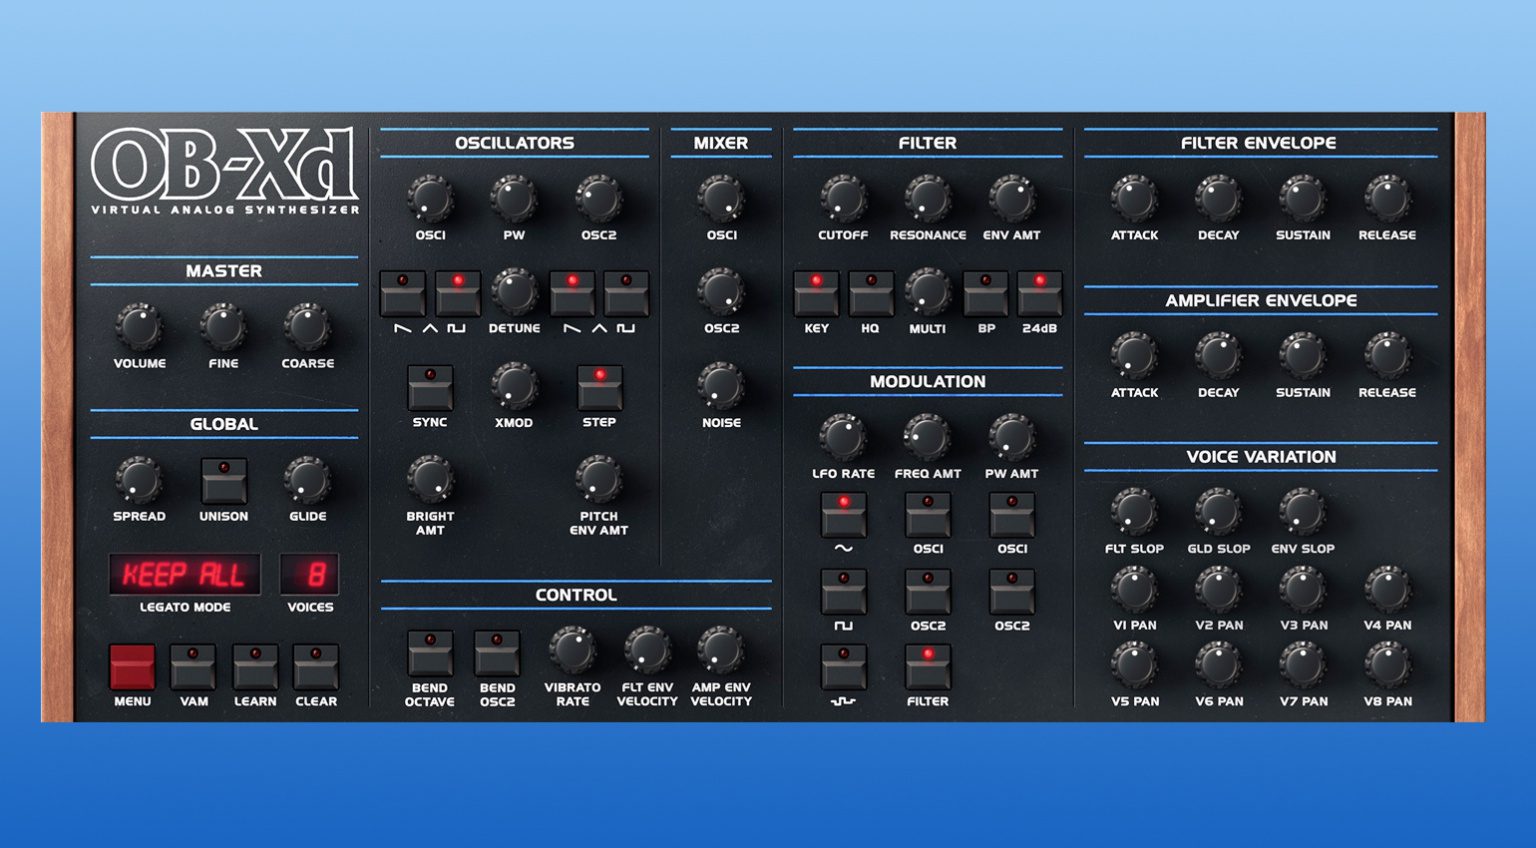
Task: Toggle the STEP button in the Oscillators section
Action: [x=599, y=389]
